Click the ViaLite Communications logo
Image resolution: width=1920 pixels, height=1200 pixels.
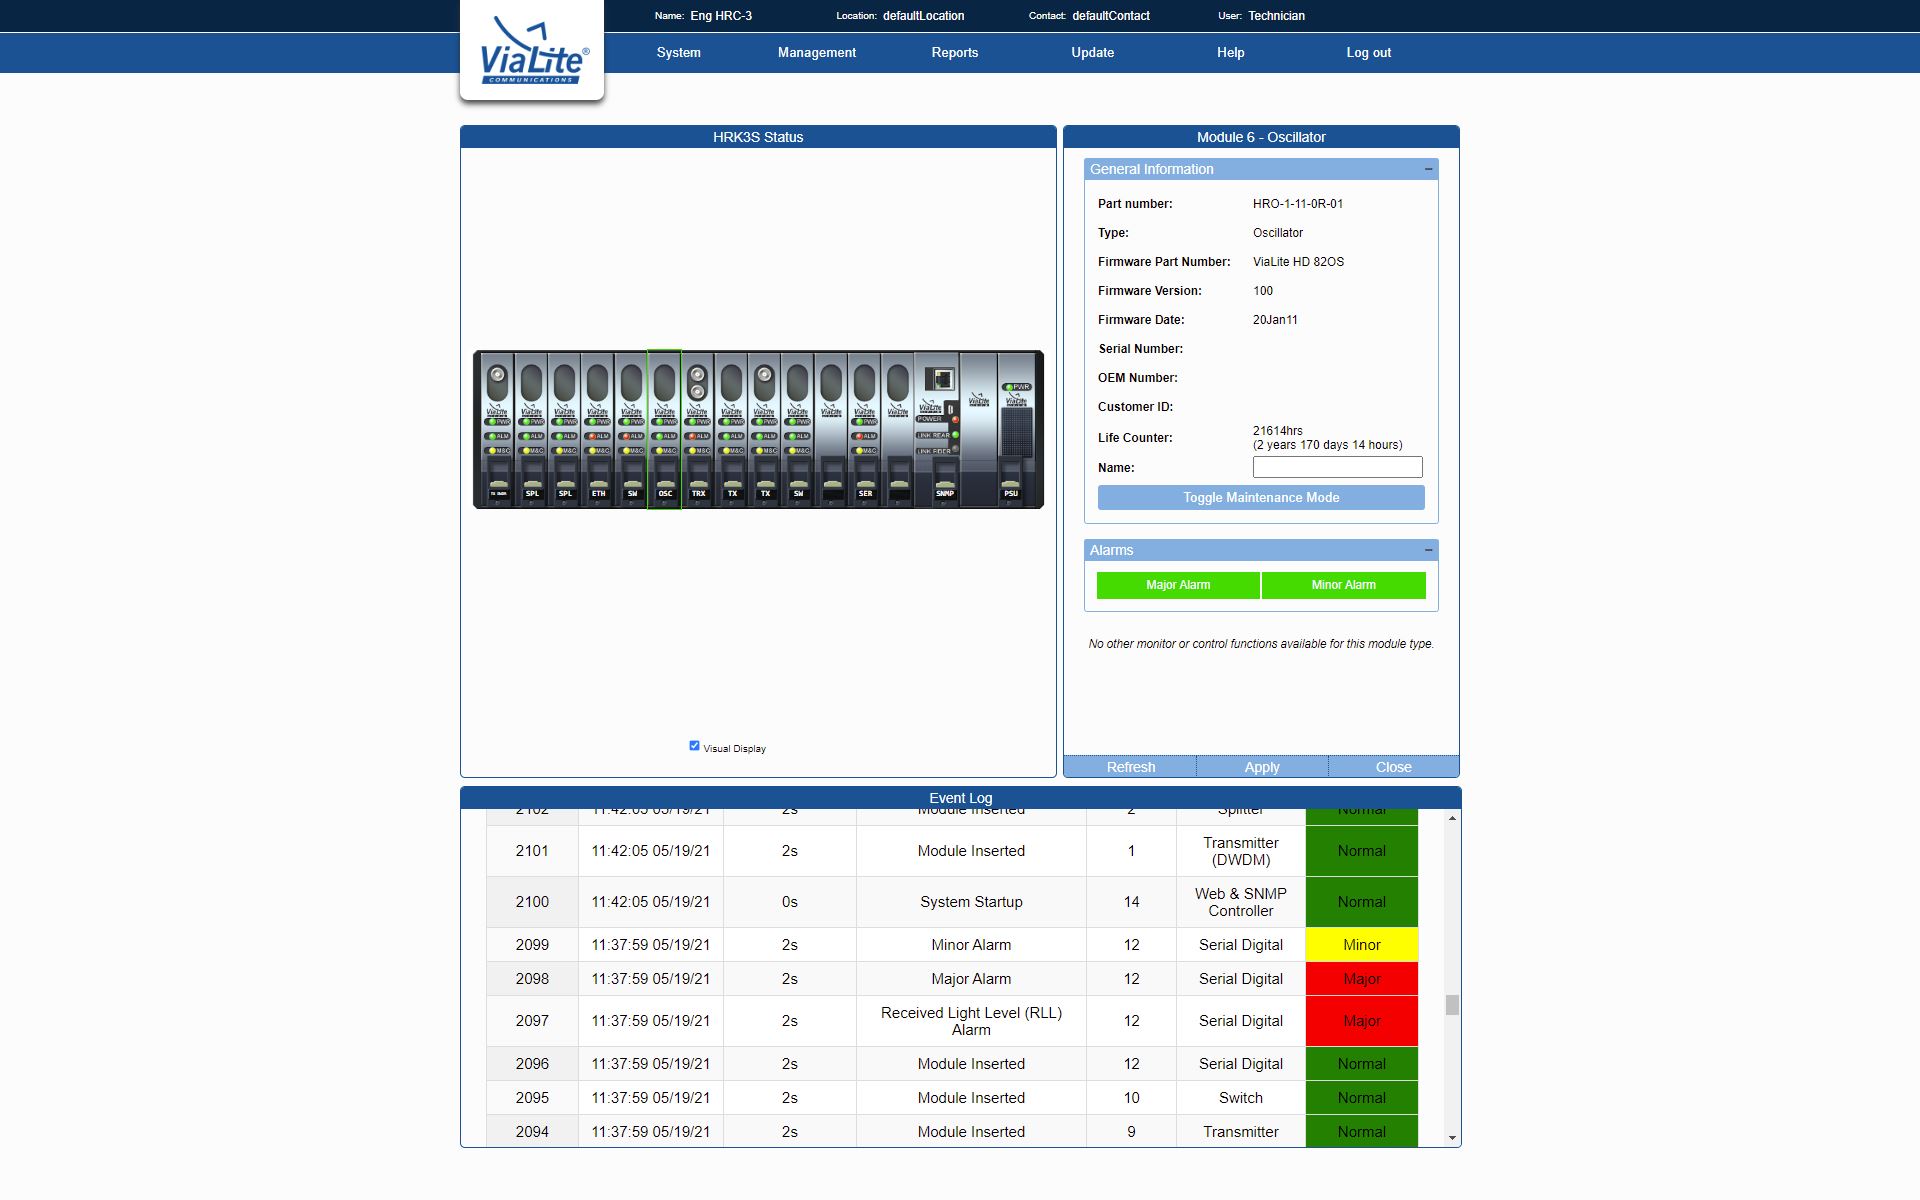click(x=532, y=51)
